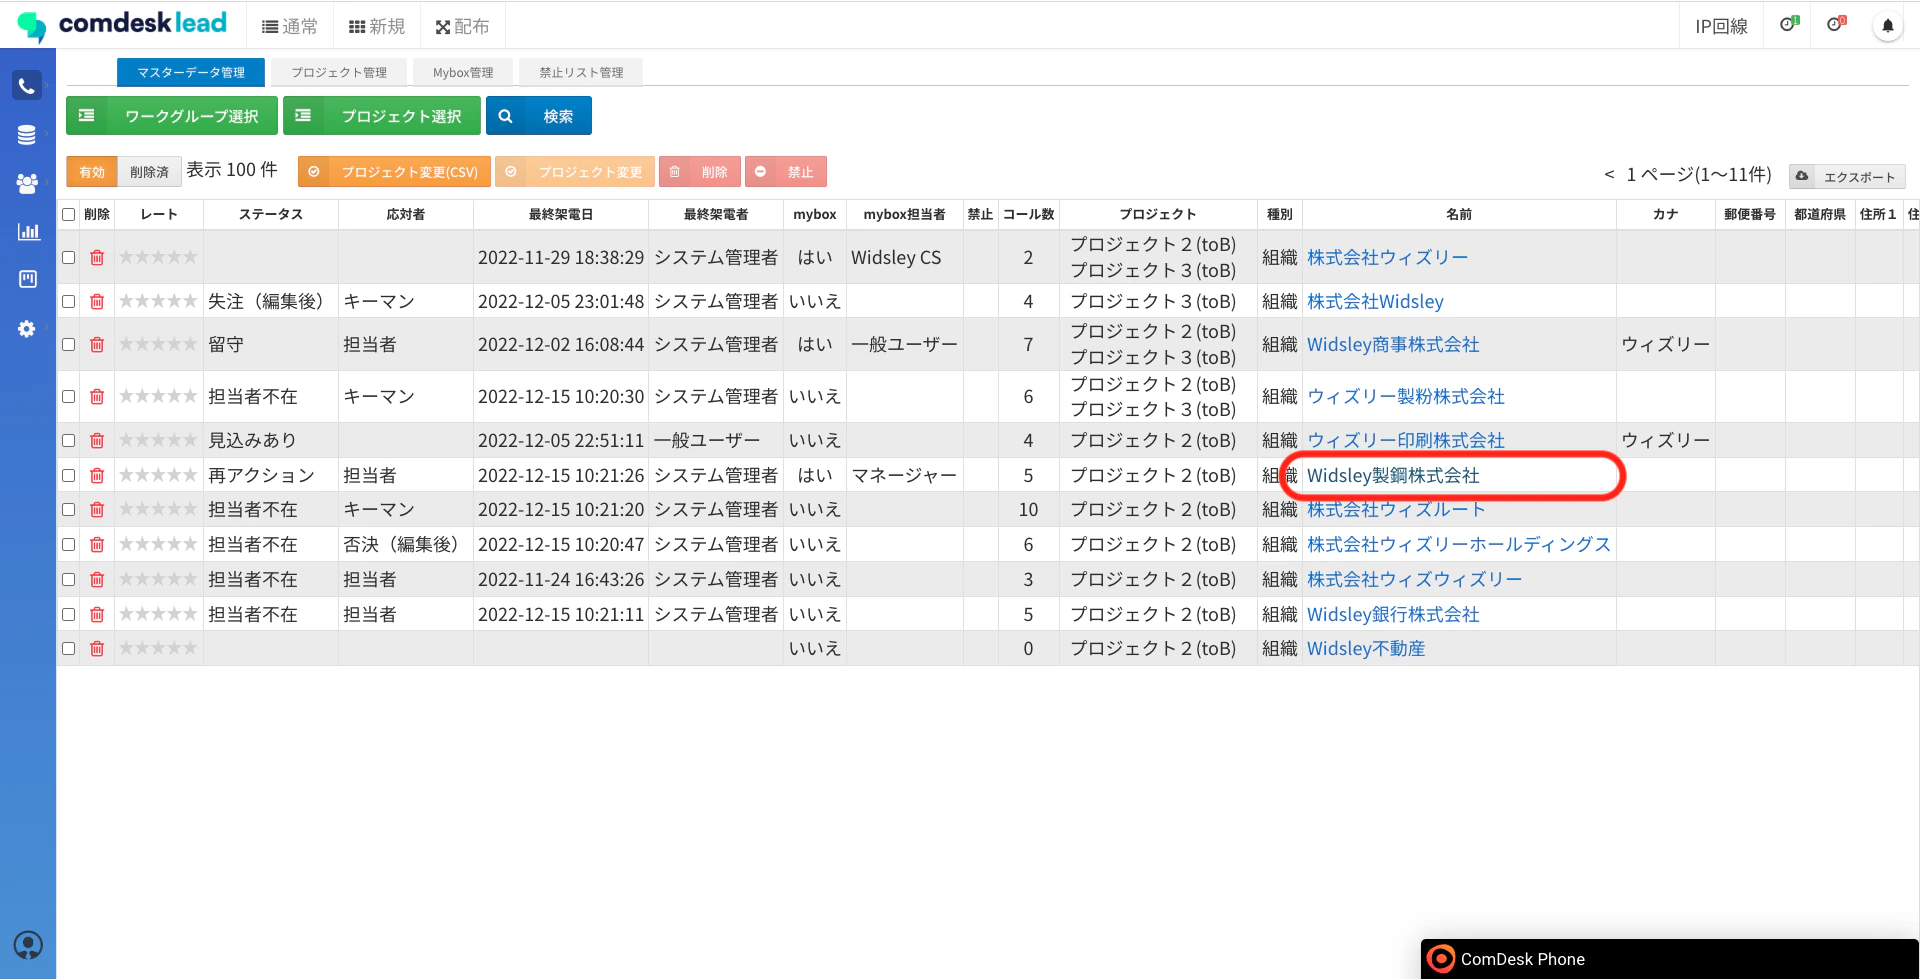The width and height of the screenshot is (1920, 979).
Task: Switch to Mybox管理 tab
Action: (463, 72)
